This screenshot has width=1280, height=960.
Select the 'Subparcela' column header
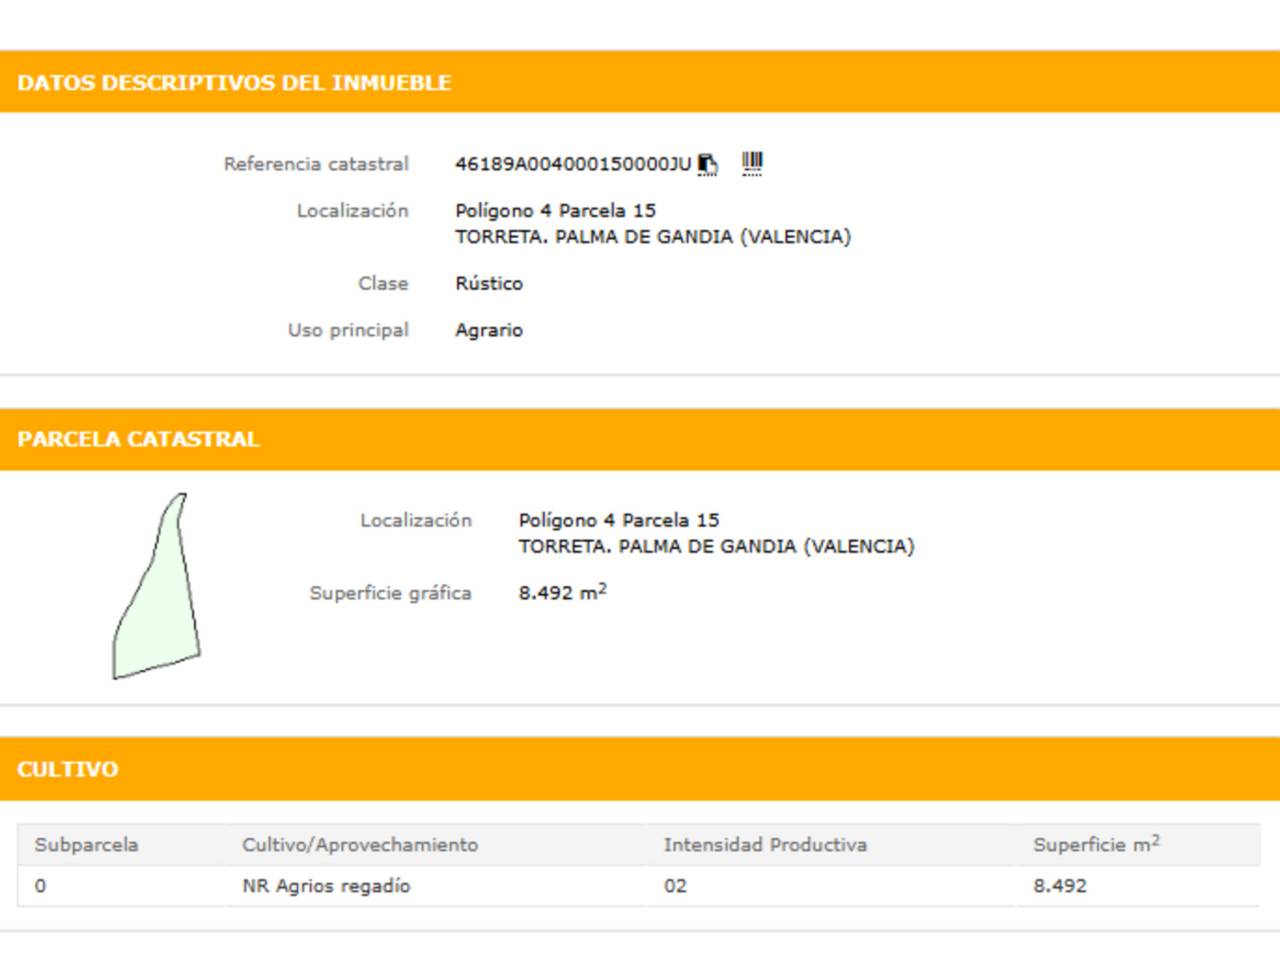(86, 845)
